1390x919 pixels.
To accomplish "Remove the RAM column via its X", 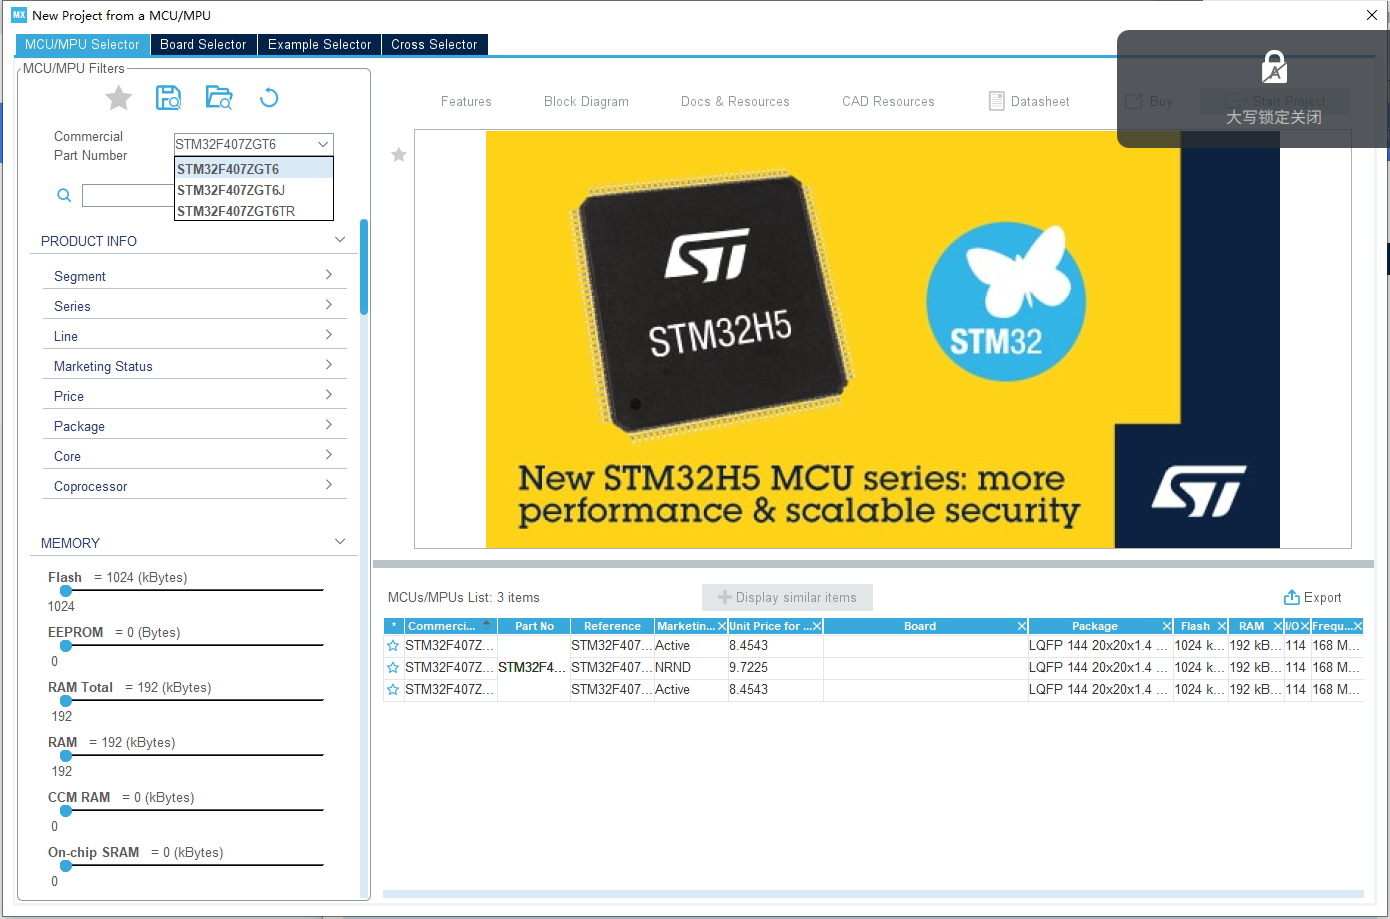I will click(1278, 626).
